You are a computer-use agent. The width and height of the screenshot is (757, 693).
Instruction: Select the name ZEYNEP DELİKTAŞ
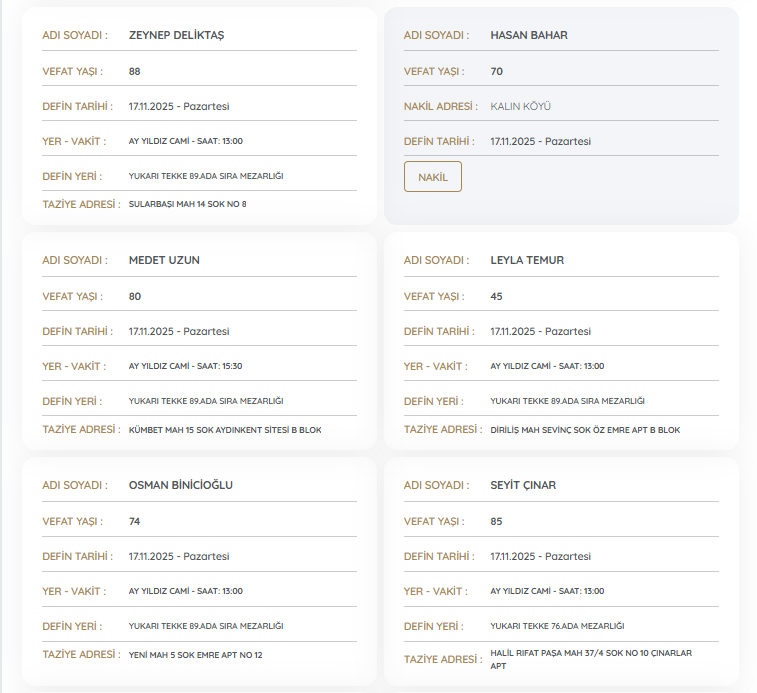pyautogui.click(x=176, y=35)
